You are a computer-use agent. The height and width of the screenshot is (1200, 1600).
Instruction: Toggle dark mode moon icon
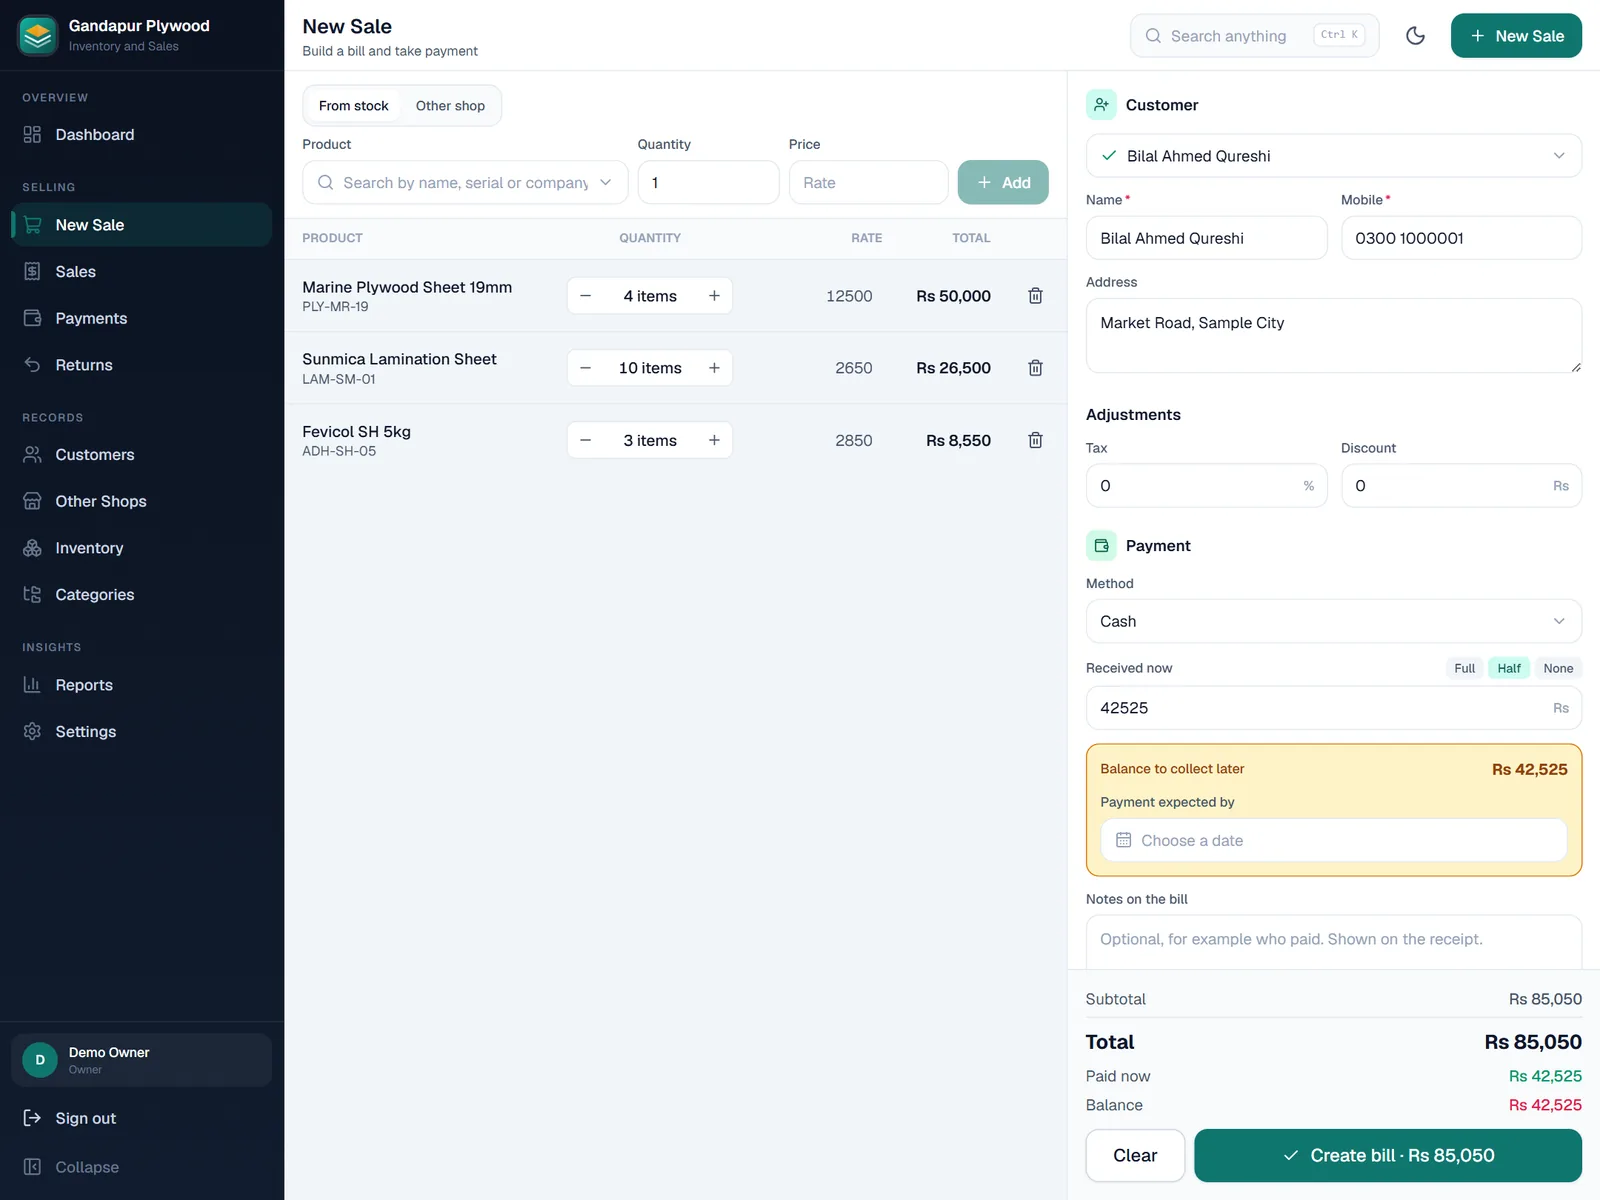[x=1415, y=36]
